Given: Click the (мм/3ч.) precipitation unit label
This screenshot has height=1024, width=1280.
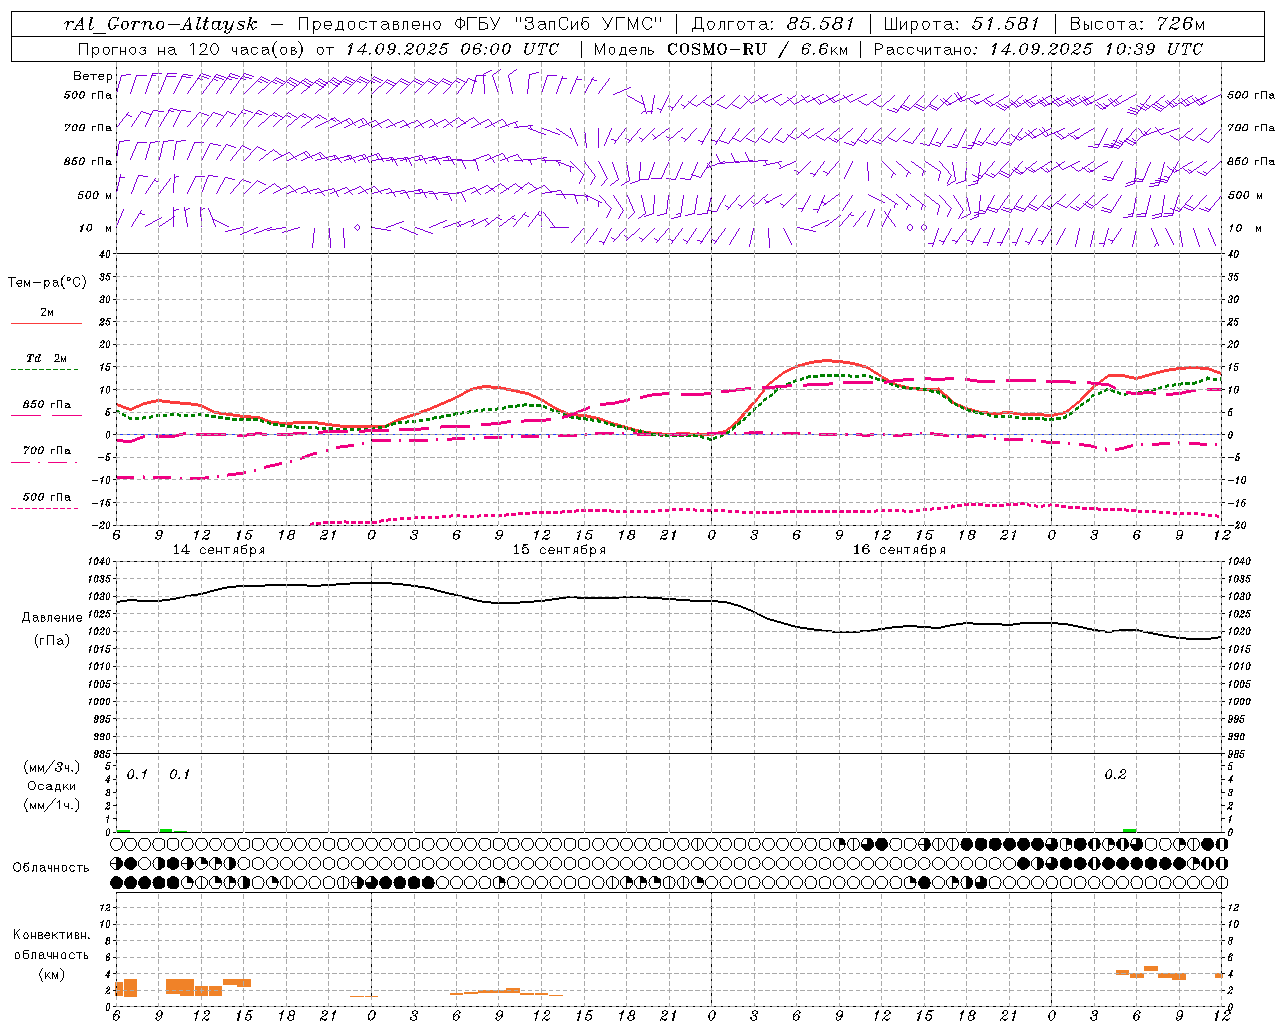Looking at the screenshot, I should [x=52, y=767].
